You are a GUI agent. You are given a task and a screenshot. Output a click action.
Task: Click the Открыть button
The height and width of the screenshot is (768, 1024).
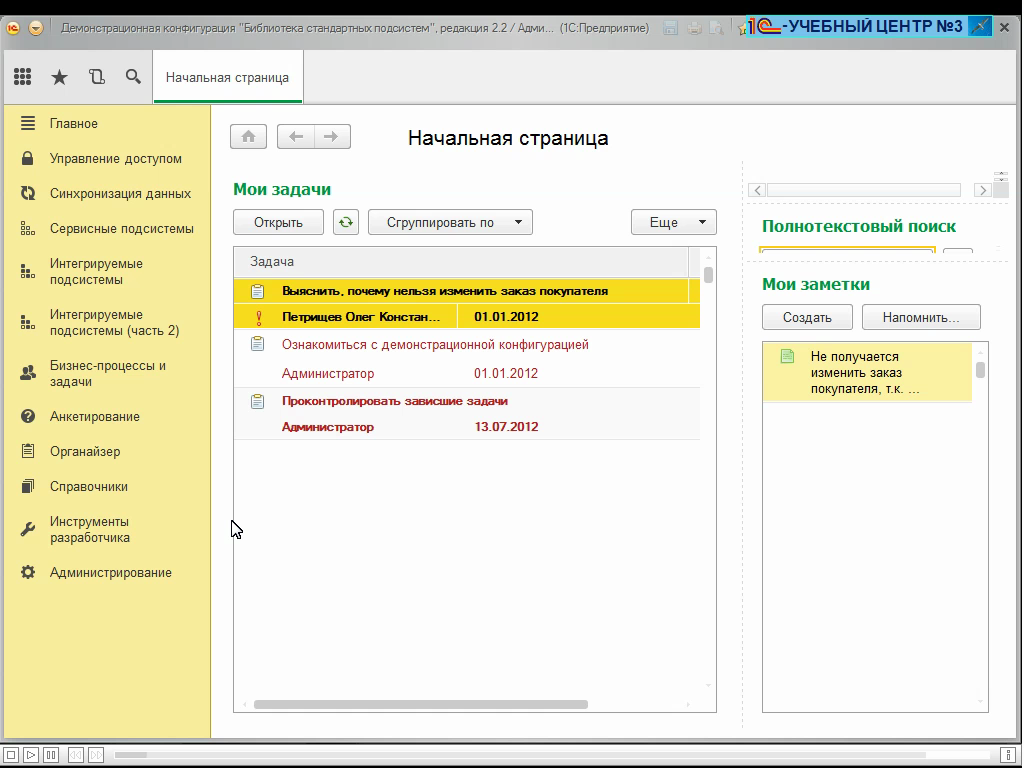pyautogui.click(x=278, y=222)
